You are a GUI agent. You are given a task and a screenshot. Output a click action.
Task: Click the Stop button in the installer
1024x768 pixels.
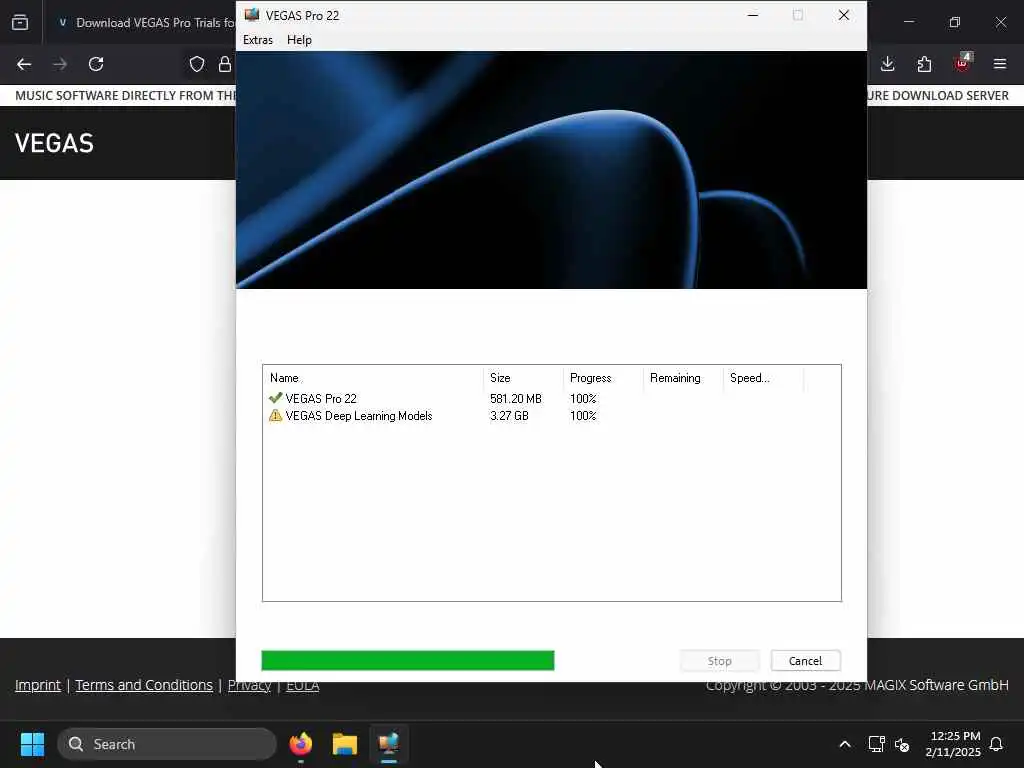(x=720, y=661)
